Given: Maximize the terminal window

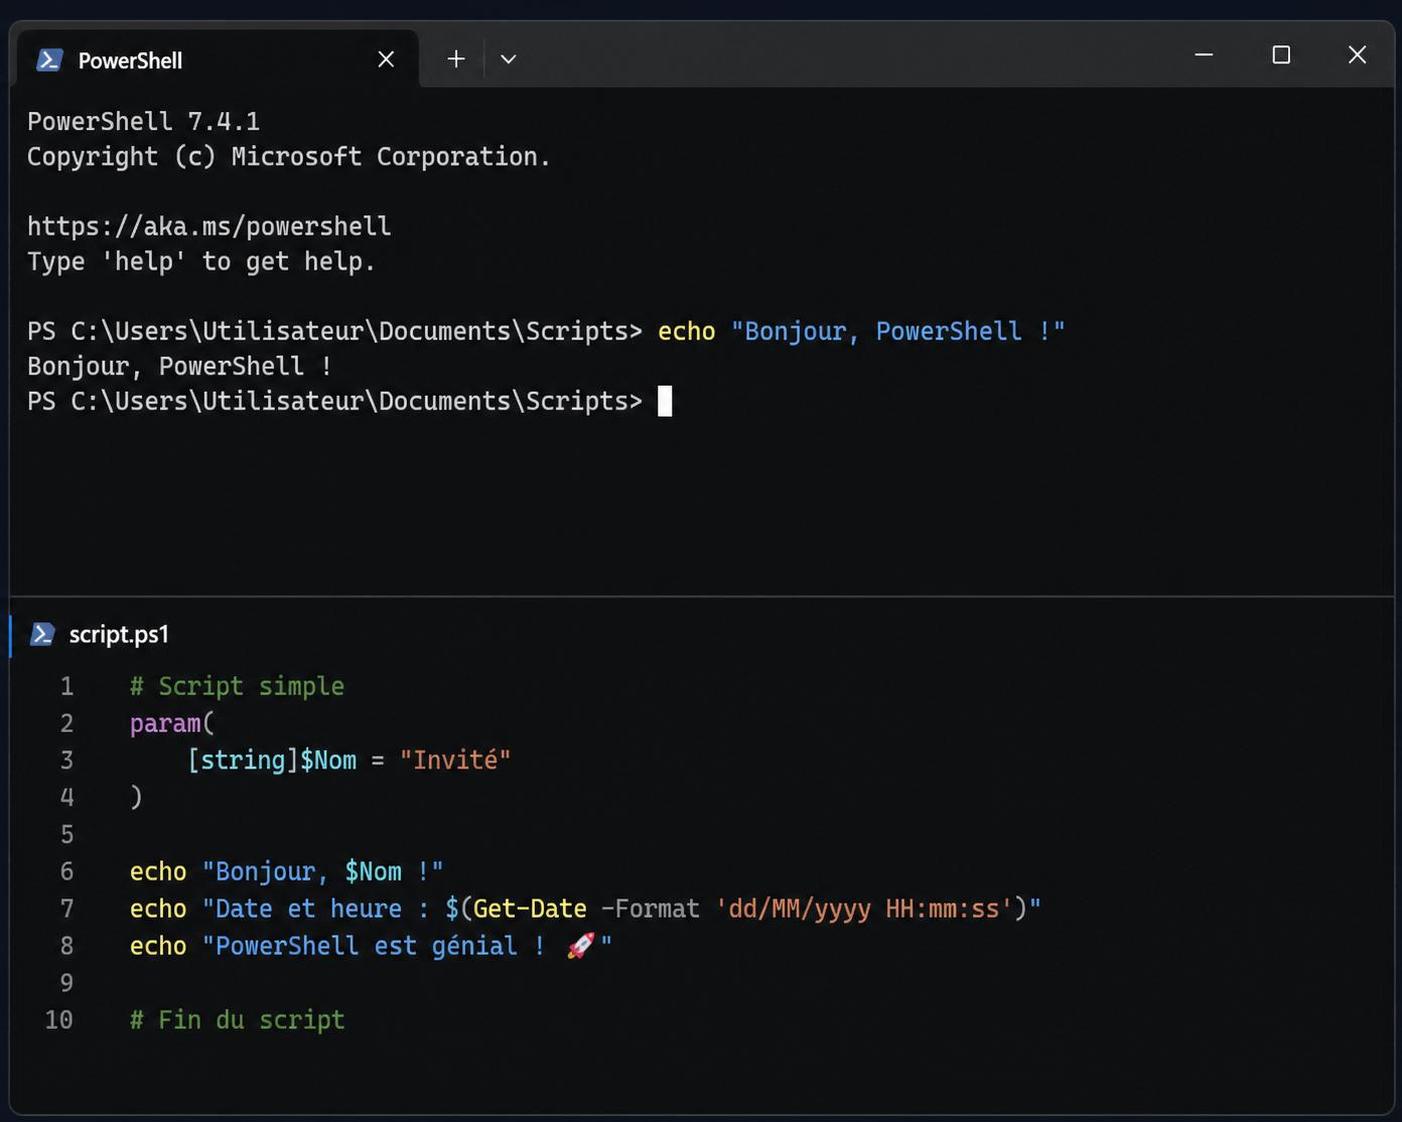Looking at the screenshot, I should 1281,55.
